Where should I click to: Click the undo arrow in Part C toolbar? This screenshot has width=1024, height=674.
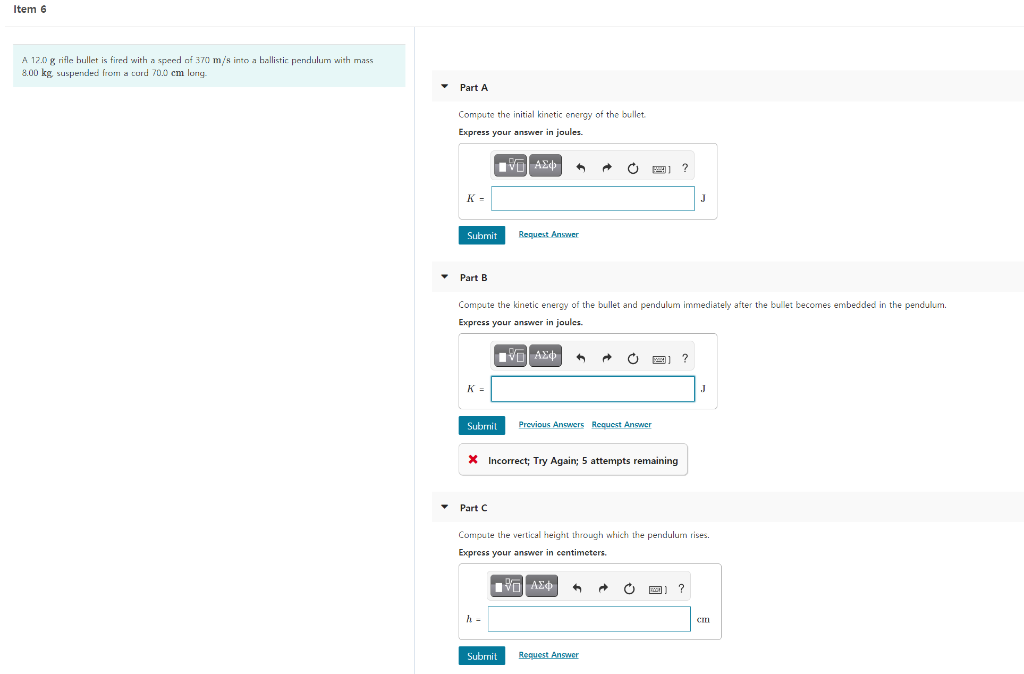point(577,588)
